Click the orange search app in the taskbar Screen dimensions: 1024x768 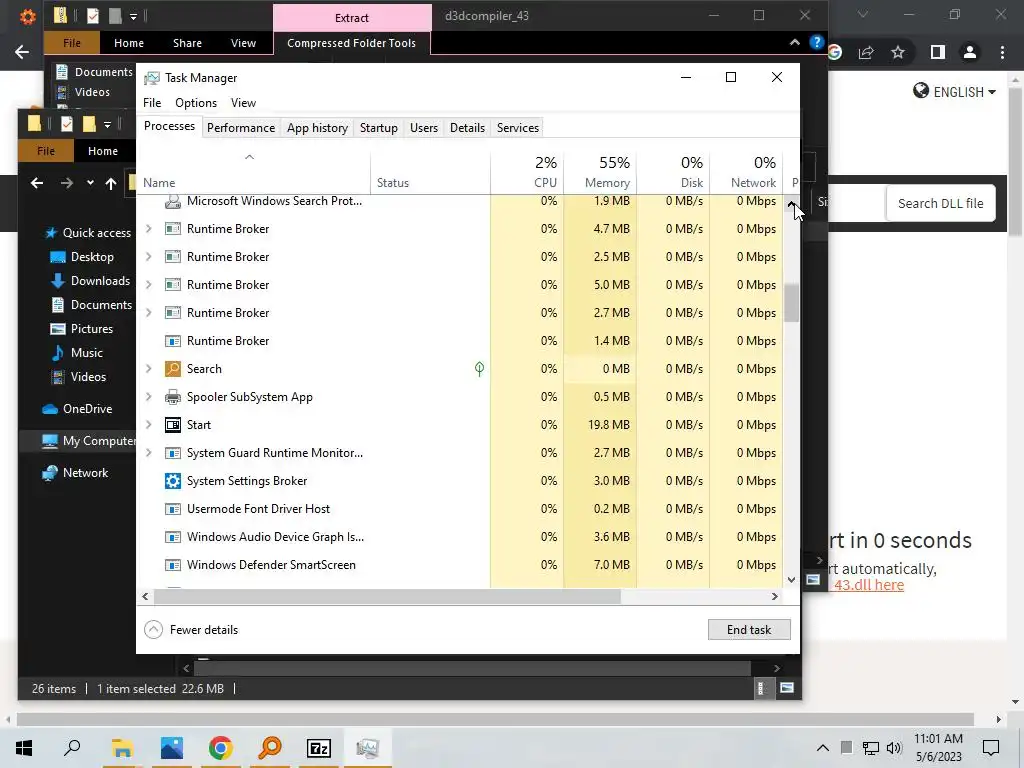tap(270, 748)
